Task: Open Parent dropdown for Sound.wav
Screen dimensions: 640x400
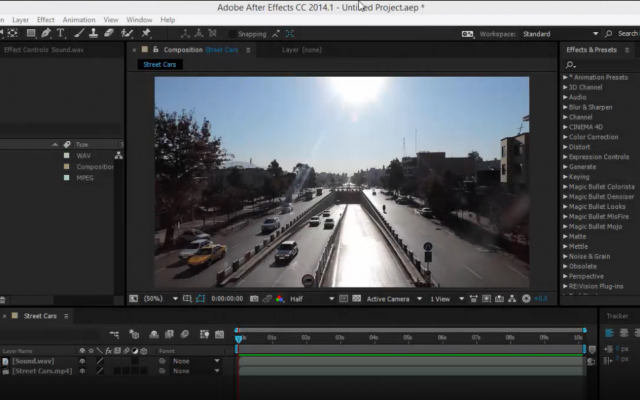Action: pos(196,361)
